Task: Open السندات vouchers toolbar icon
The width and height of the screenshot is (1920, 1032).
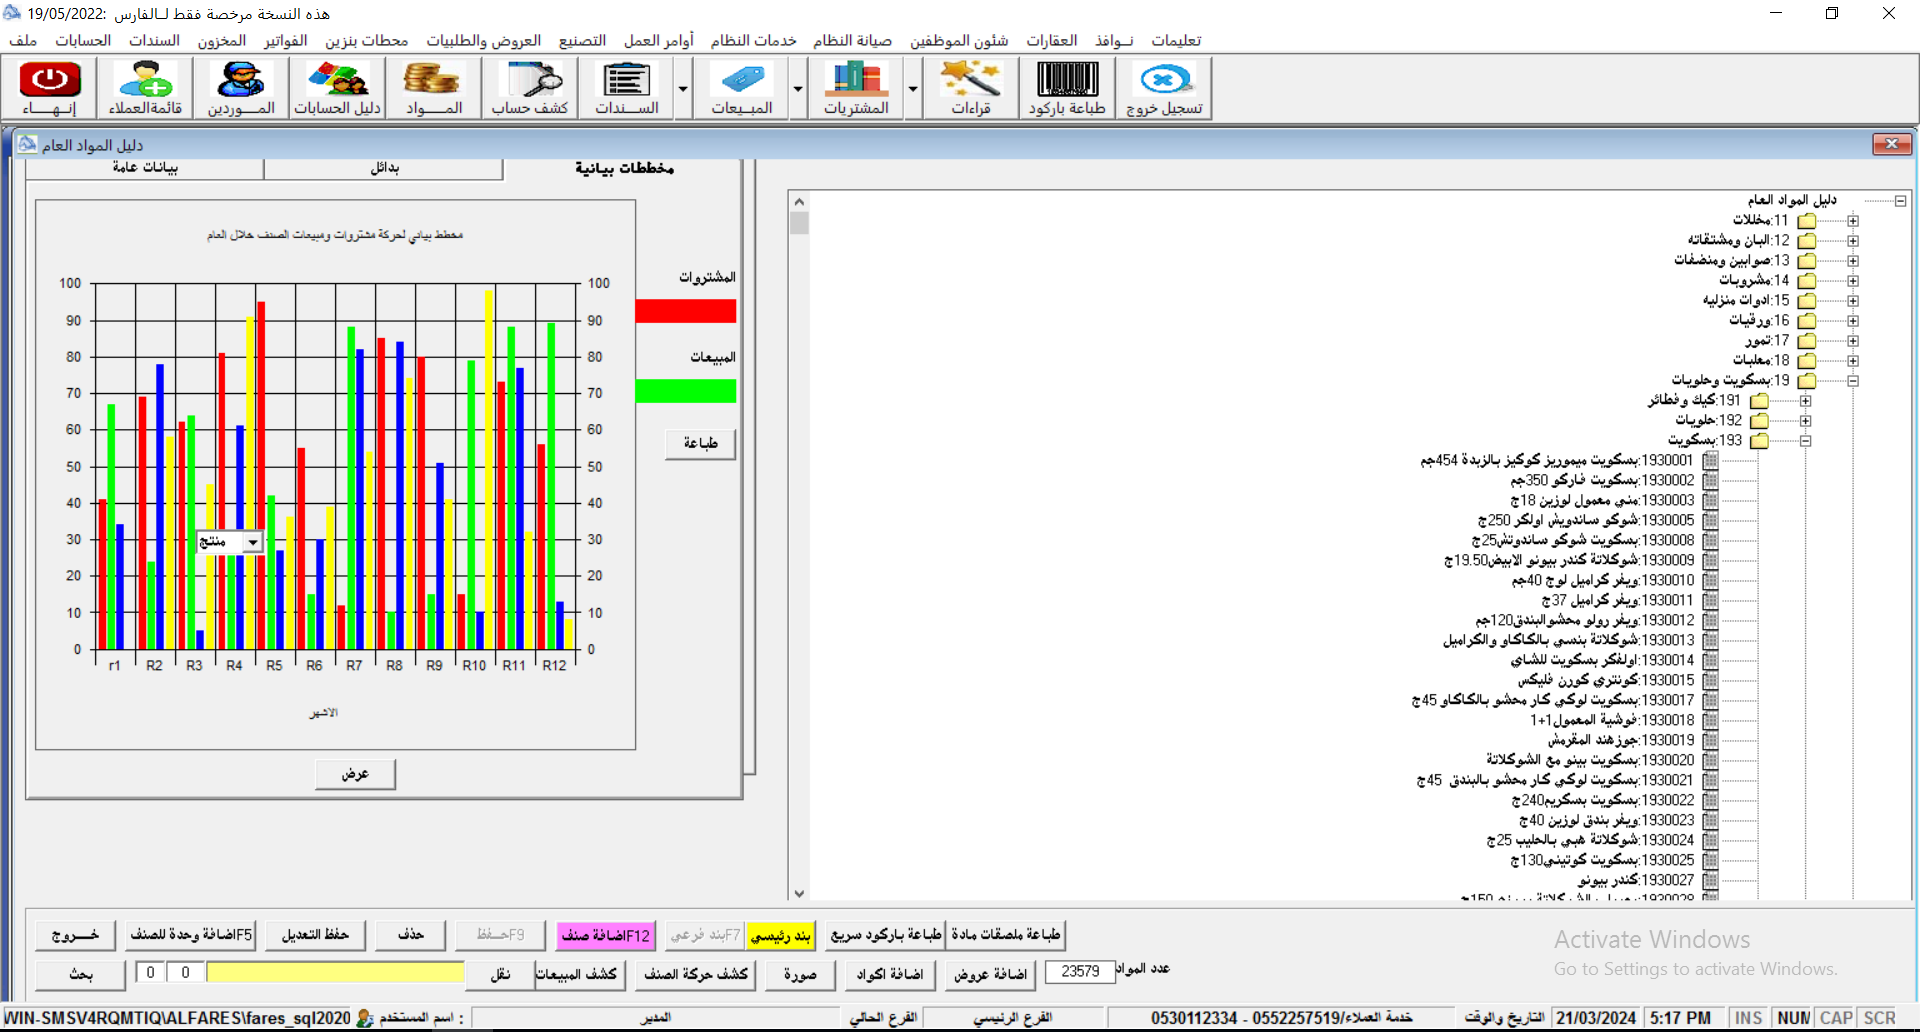Action: pos(626,88)
